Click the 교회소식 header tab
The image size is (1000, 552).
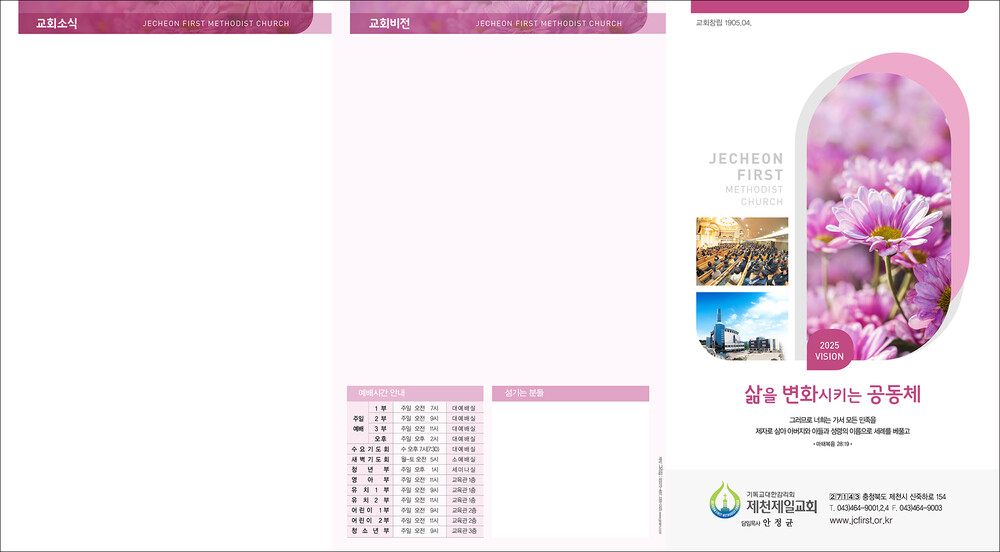point(57,23)
